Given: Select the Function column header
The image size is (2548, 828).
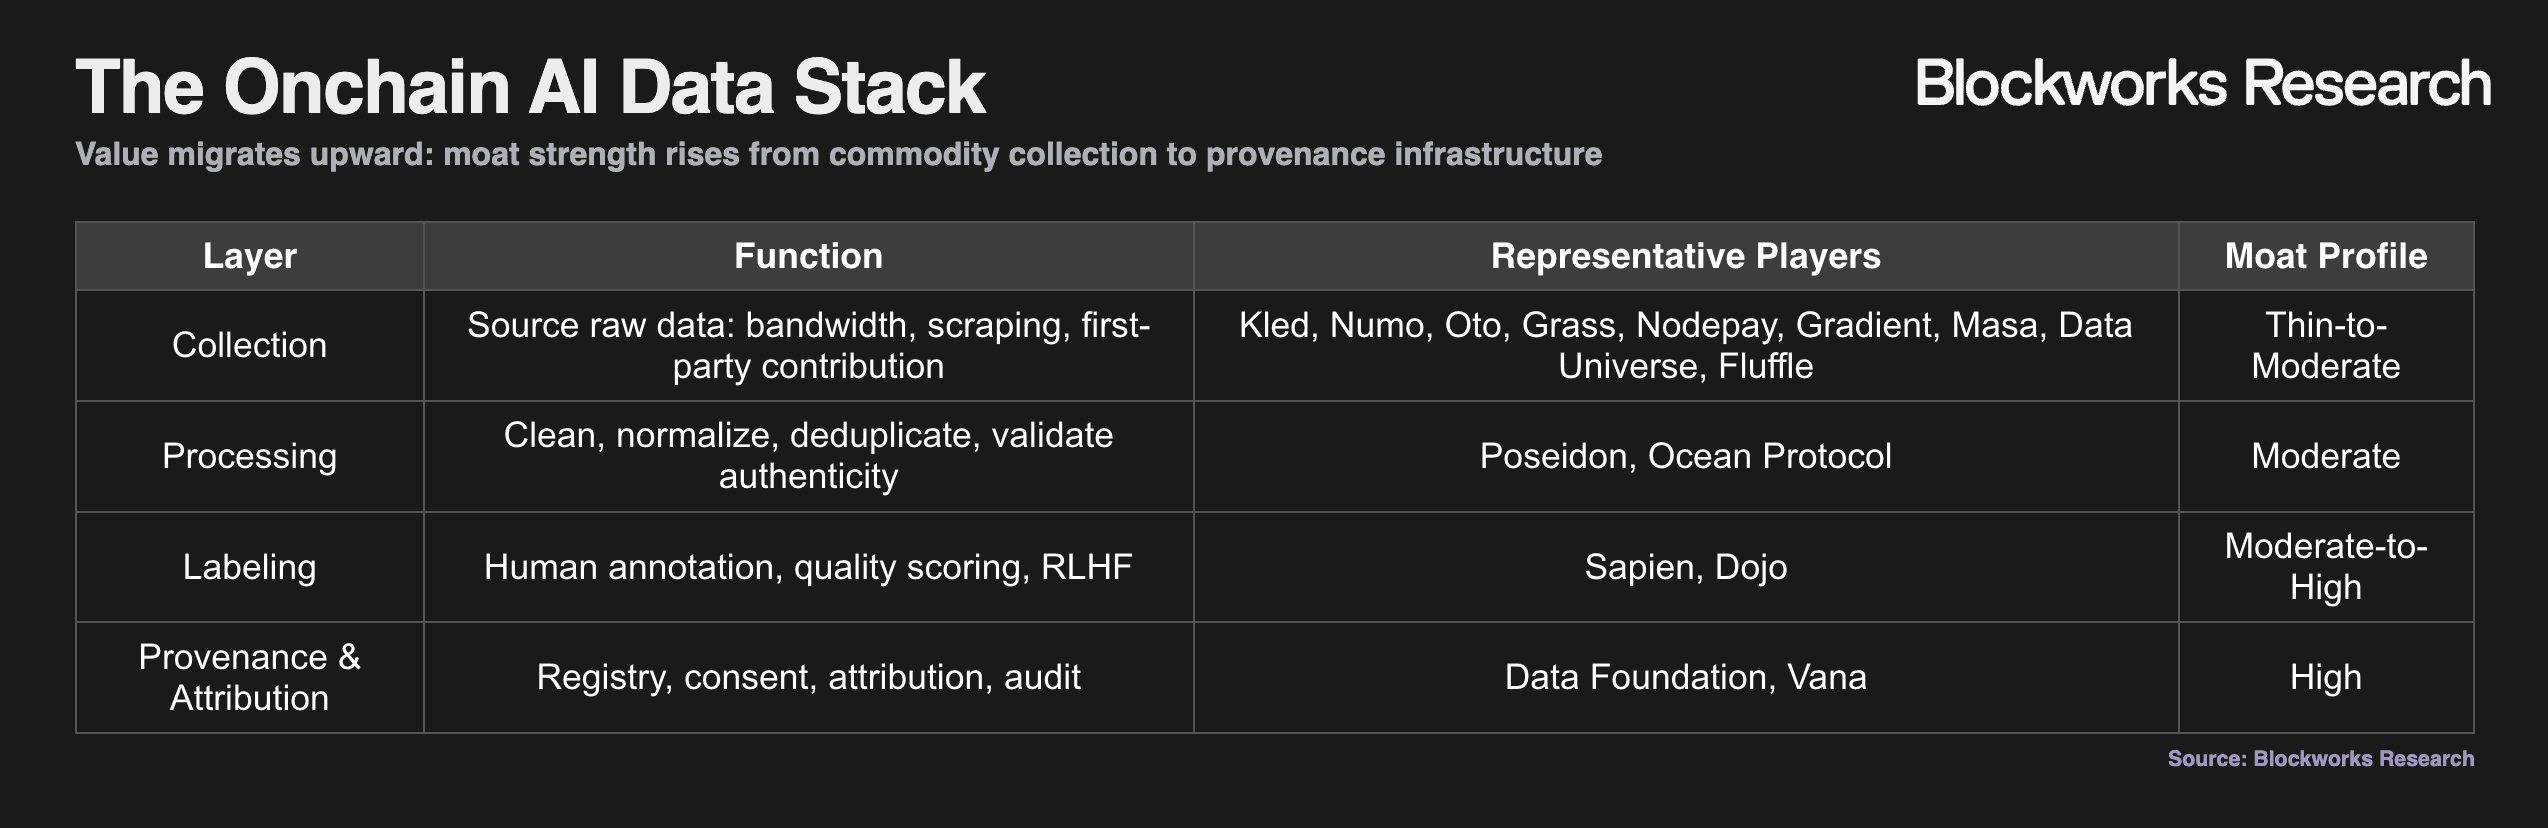Looking at the screenshot, I should [808, 256].
